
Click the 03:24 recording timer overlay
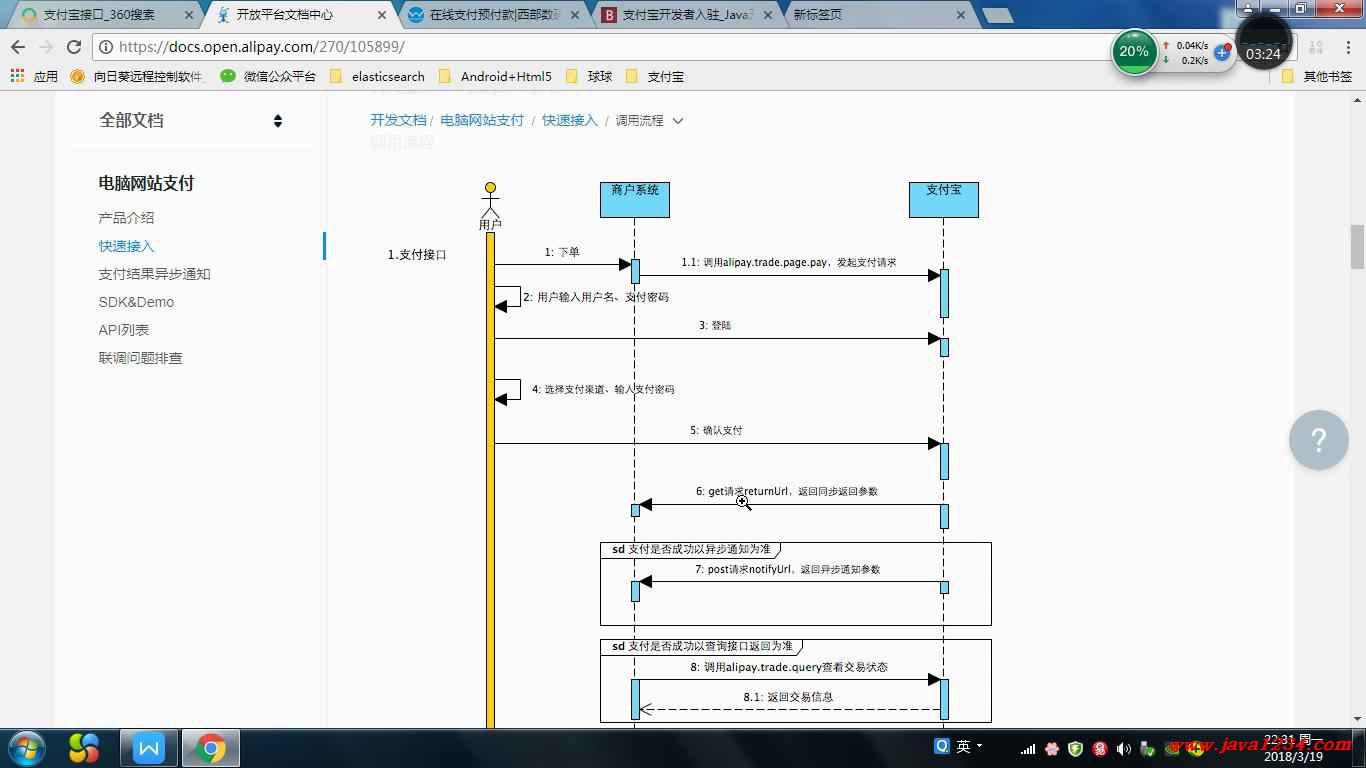pos(1264,43)
